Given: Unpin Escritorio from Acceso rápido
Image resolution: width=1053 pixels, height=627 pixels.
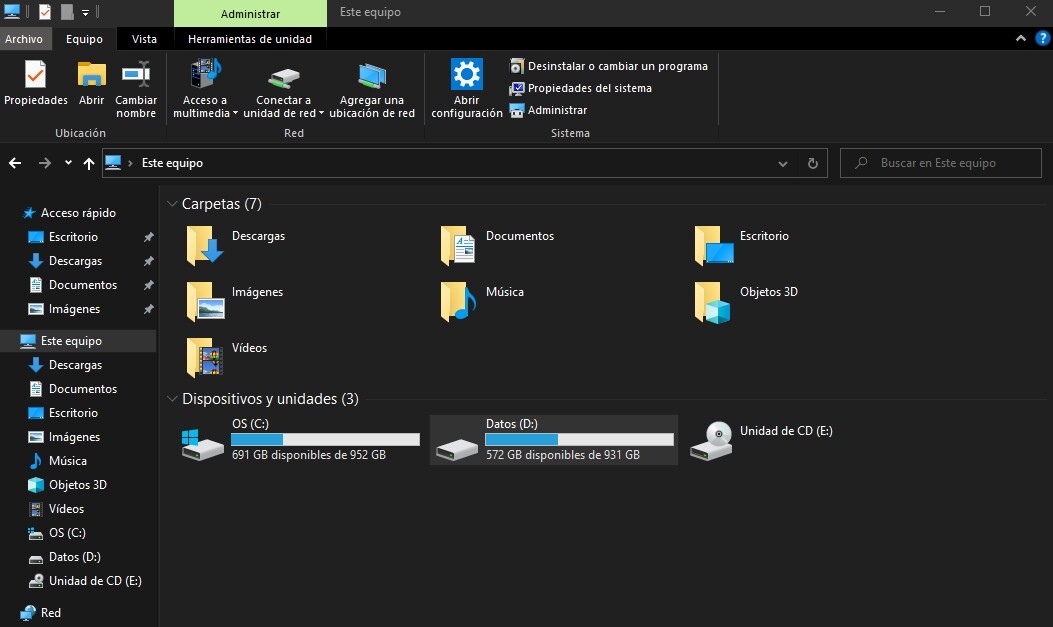Looking at the screenshot, I should [148, 237].
